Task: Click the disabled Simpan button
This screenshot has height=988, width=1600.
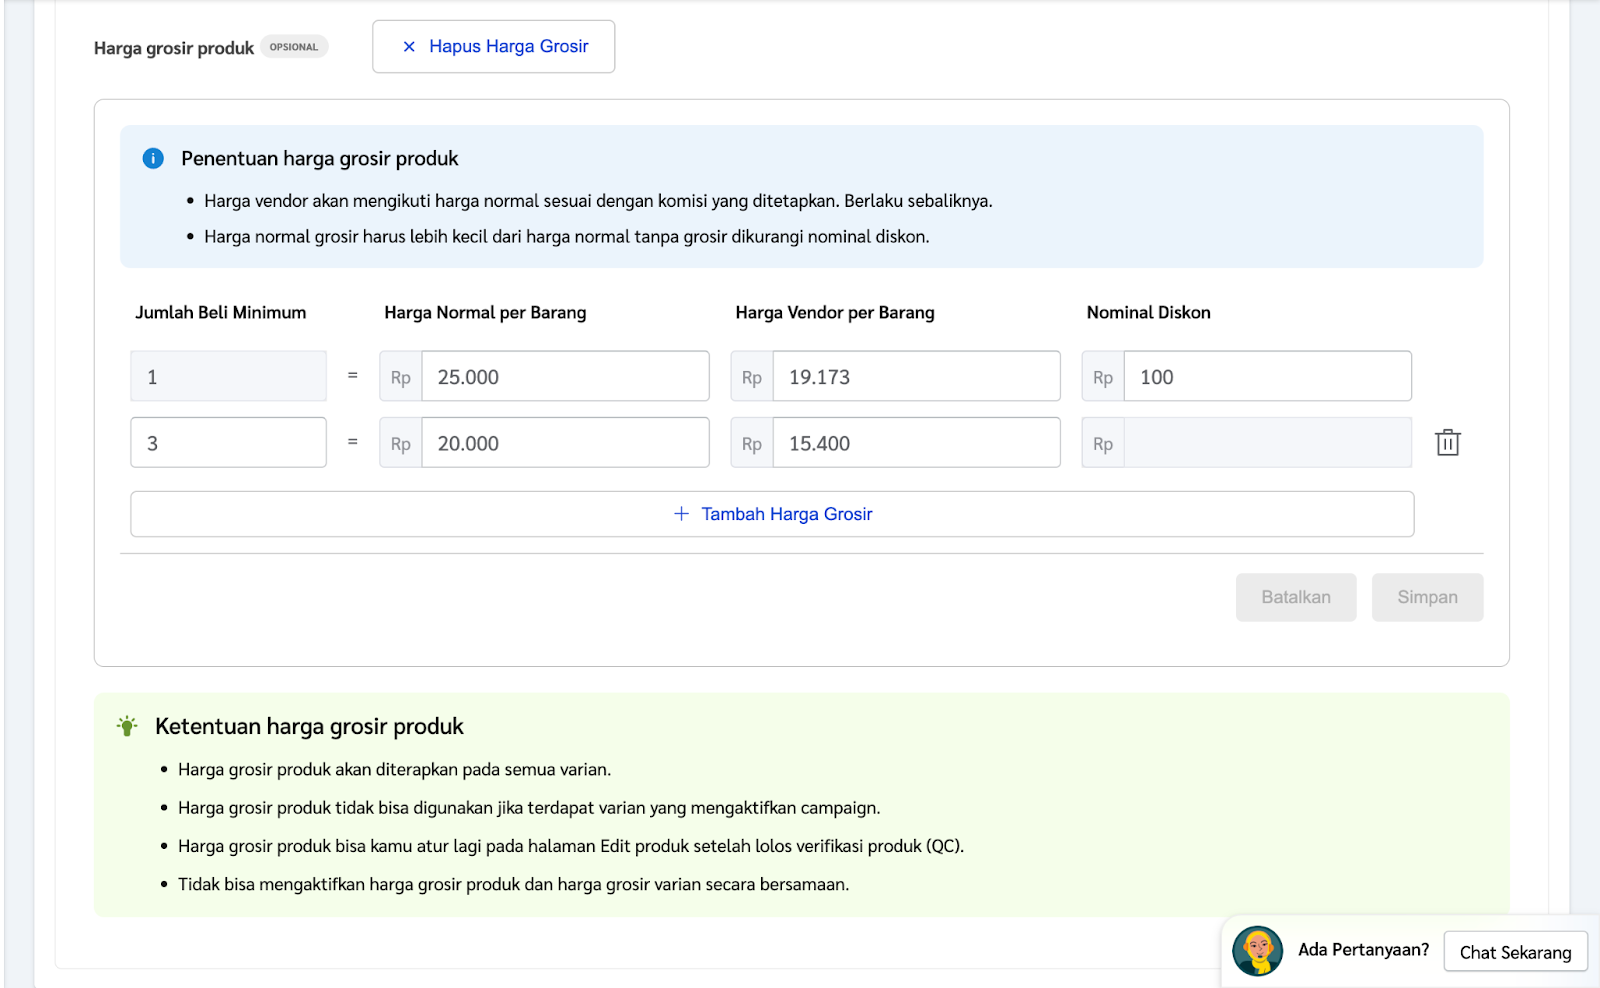Action: click(x=1427, y=597)
